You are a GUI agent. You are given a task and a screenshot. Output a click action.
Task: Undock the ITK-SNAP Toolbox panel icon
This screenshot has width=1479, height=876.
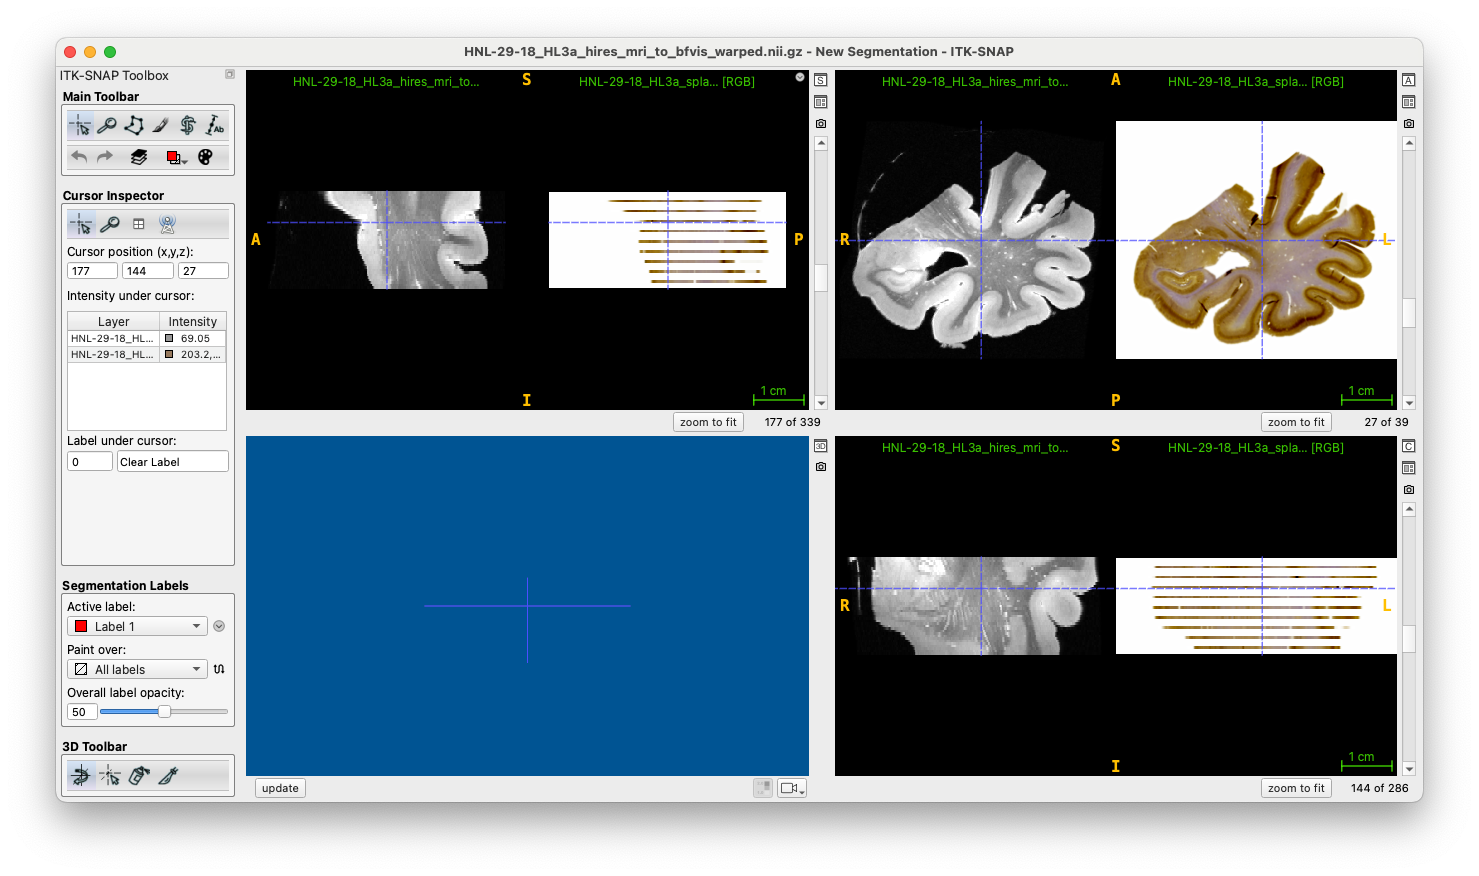[230, 74]
